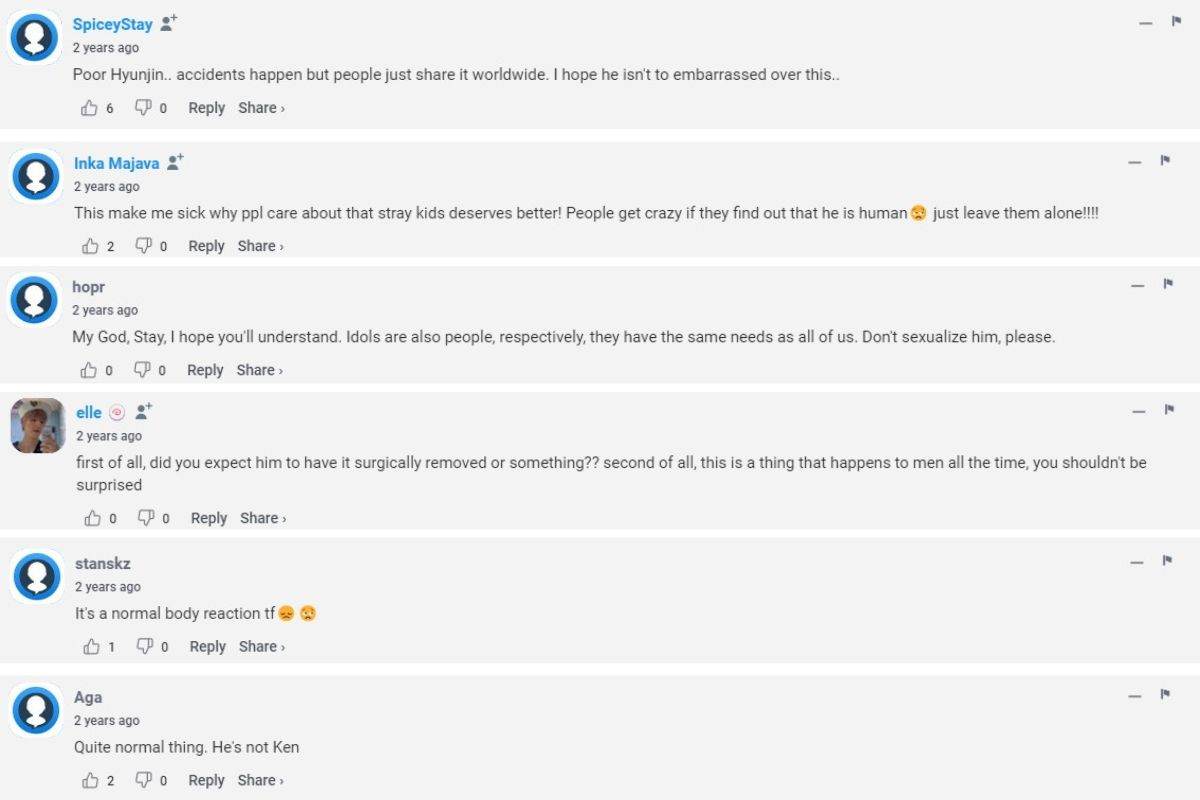
Task: Follow user Inka Majava via add-person icon
Action: [176, 162]
